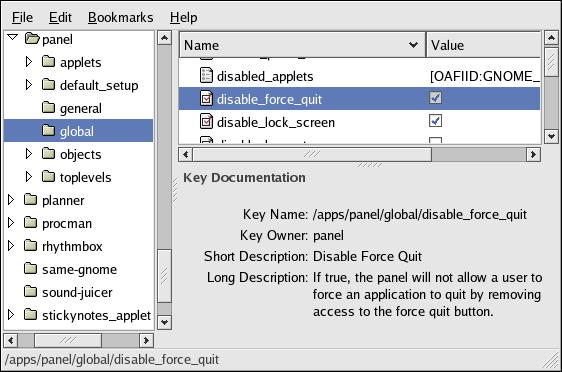Expand the toplevels folder

click(29, 177)
